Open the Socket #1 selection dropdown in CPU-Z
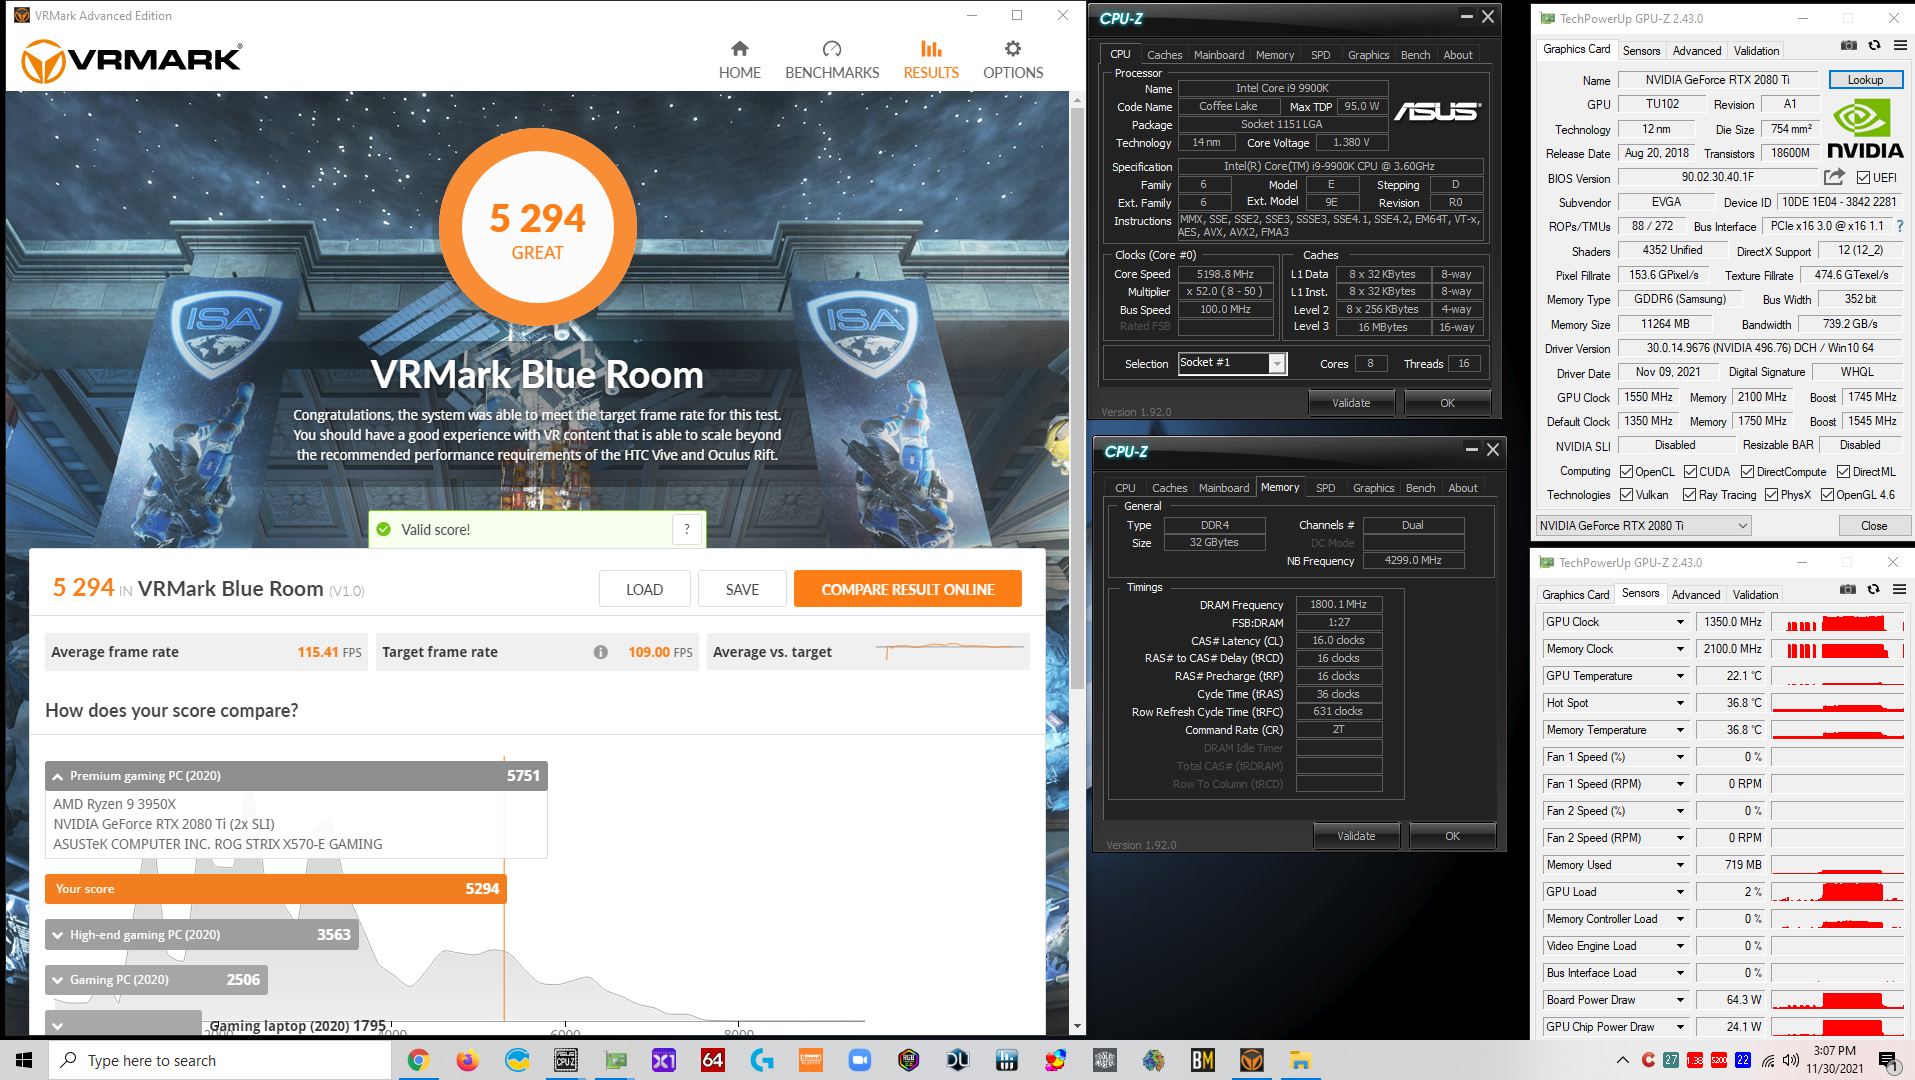Image resolution: width=1915 pixels, height=1080 pixels. coord(1277,364)
